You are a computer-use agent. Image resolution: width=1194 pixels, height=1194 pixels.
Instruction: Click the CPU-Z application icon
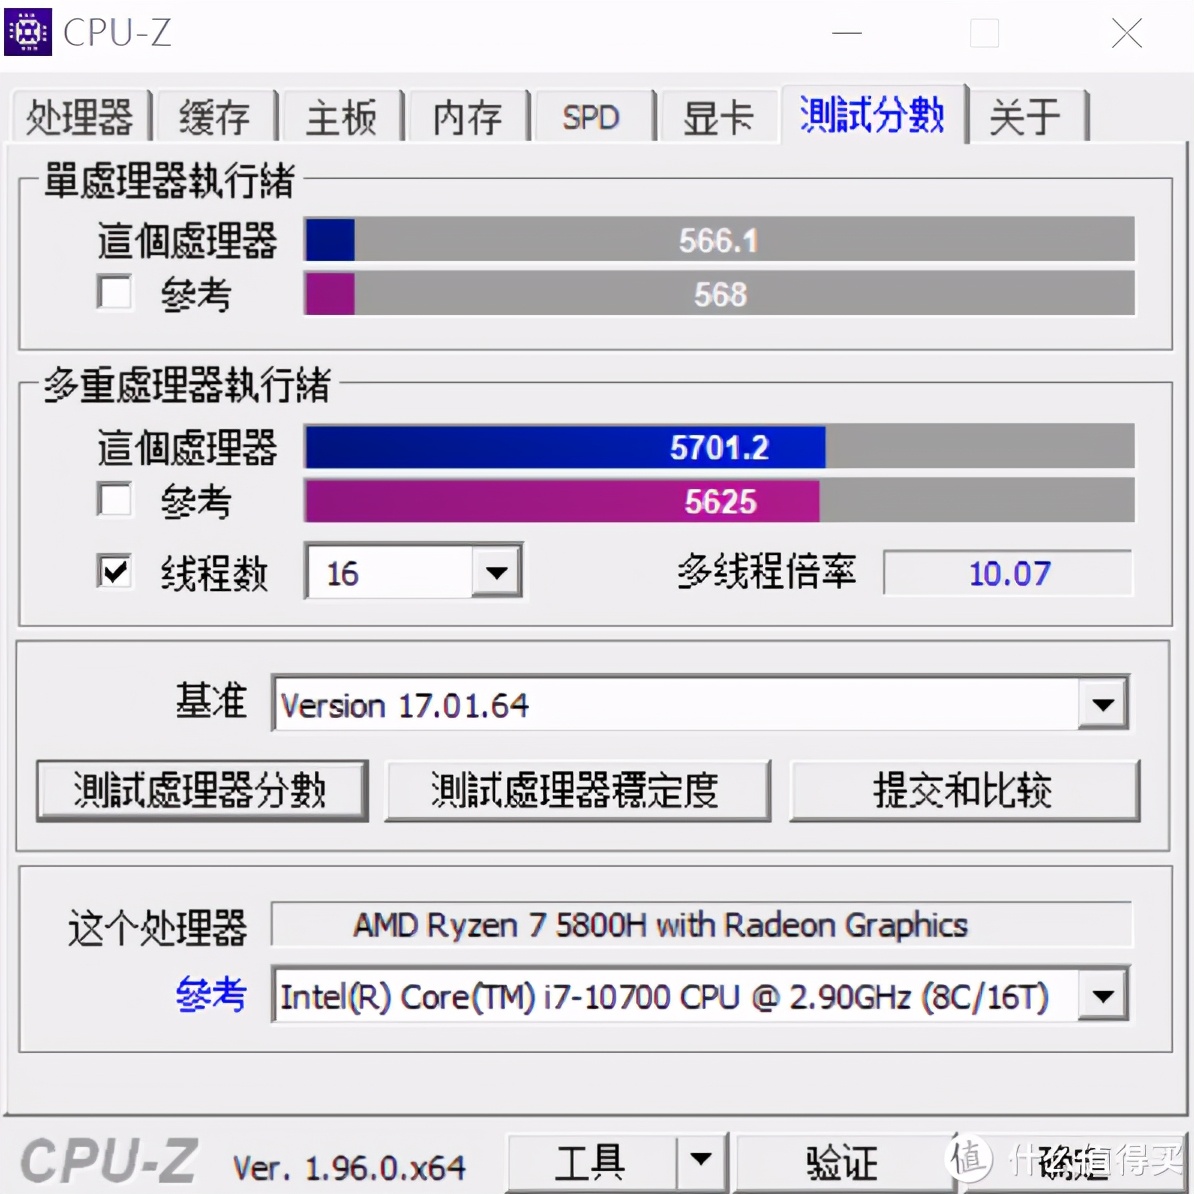[x=27, y=31]
